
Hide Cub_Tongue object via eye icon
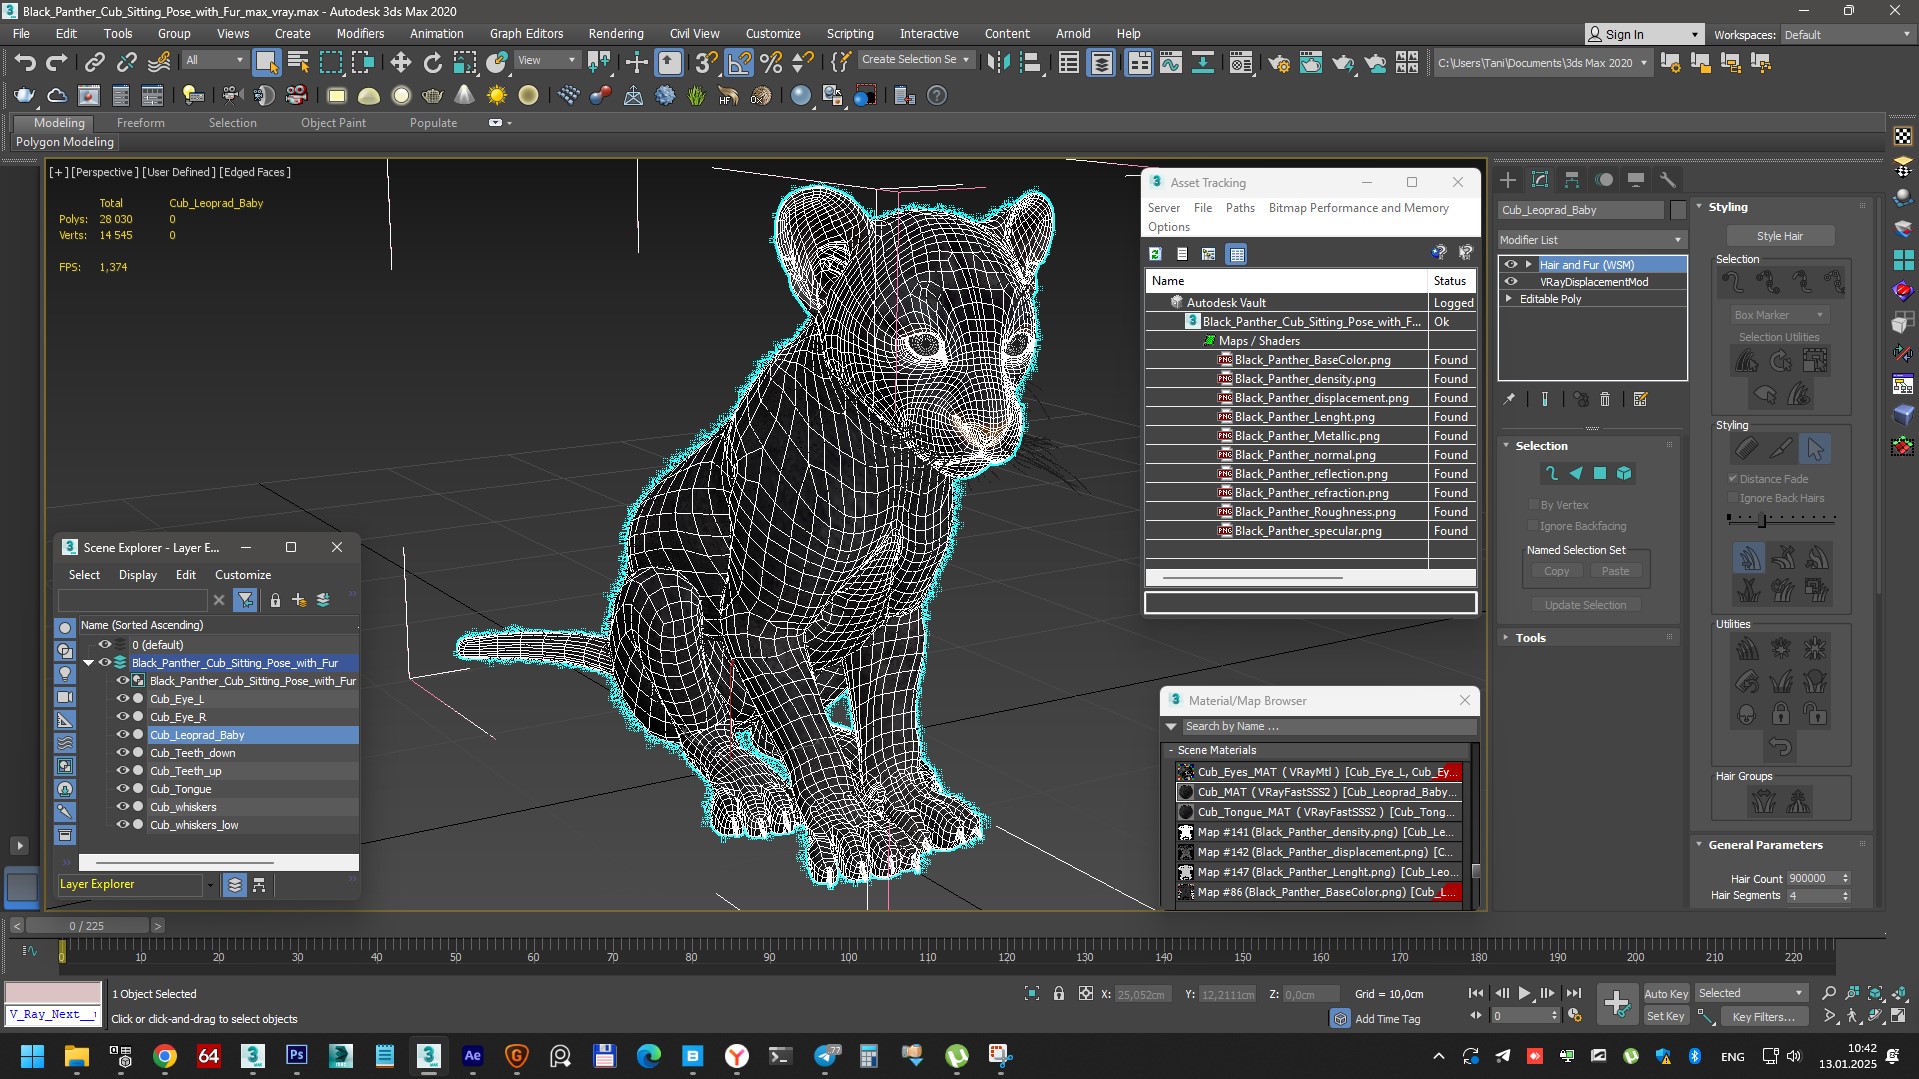(x=123, y=789)
